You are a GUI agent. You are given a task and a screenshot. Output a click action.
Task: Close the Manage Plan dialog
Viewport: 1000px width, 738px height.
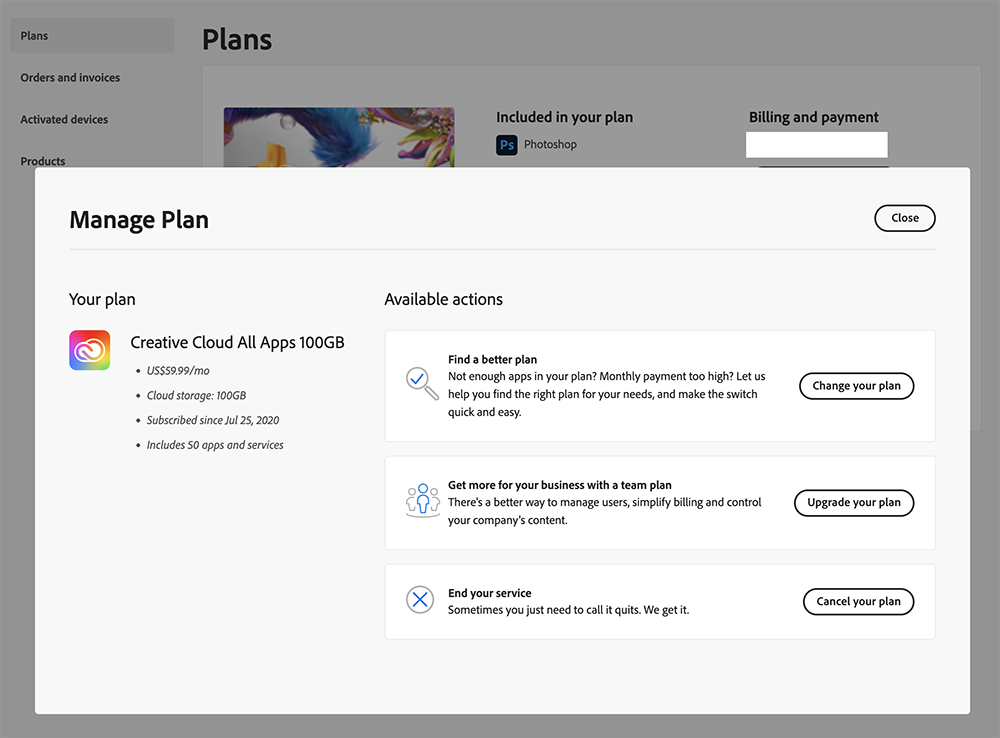[904, 218]
